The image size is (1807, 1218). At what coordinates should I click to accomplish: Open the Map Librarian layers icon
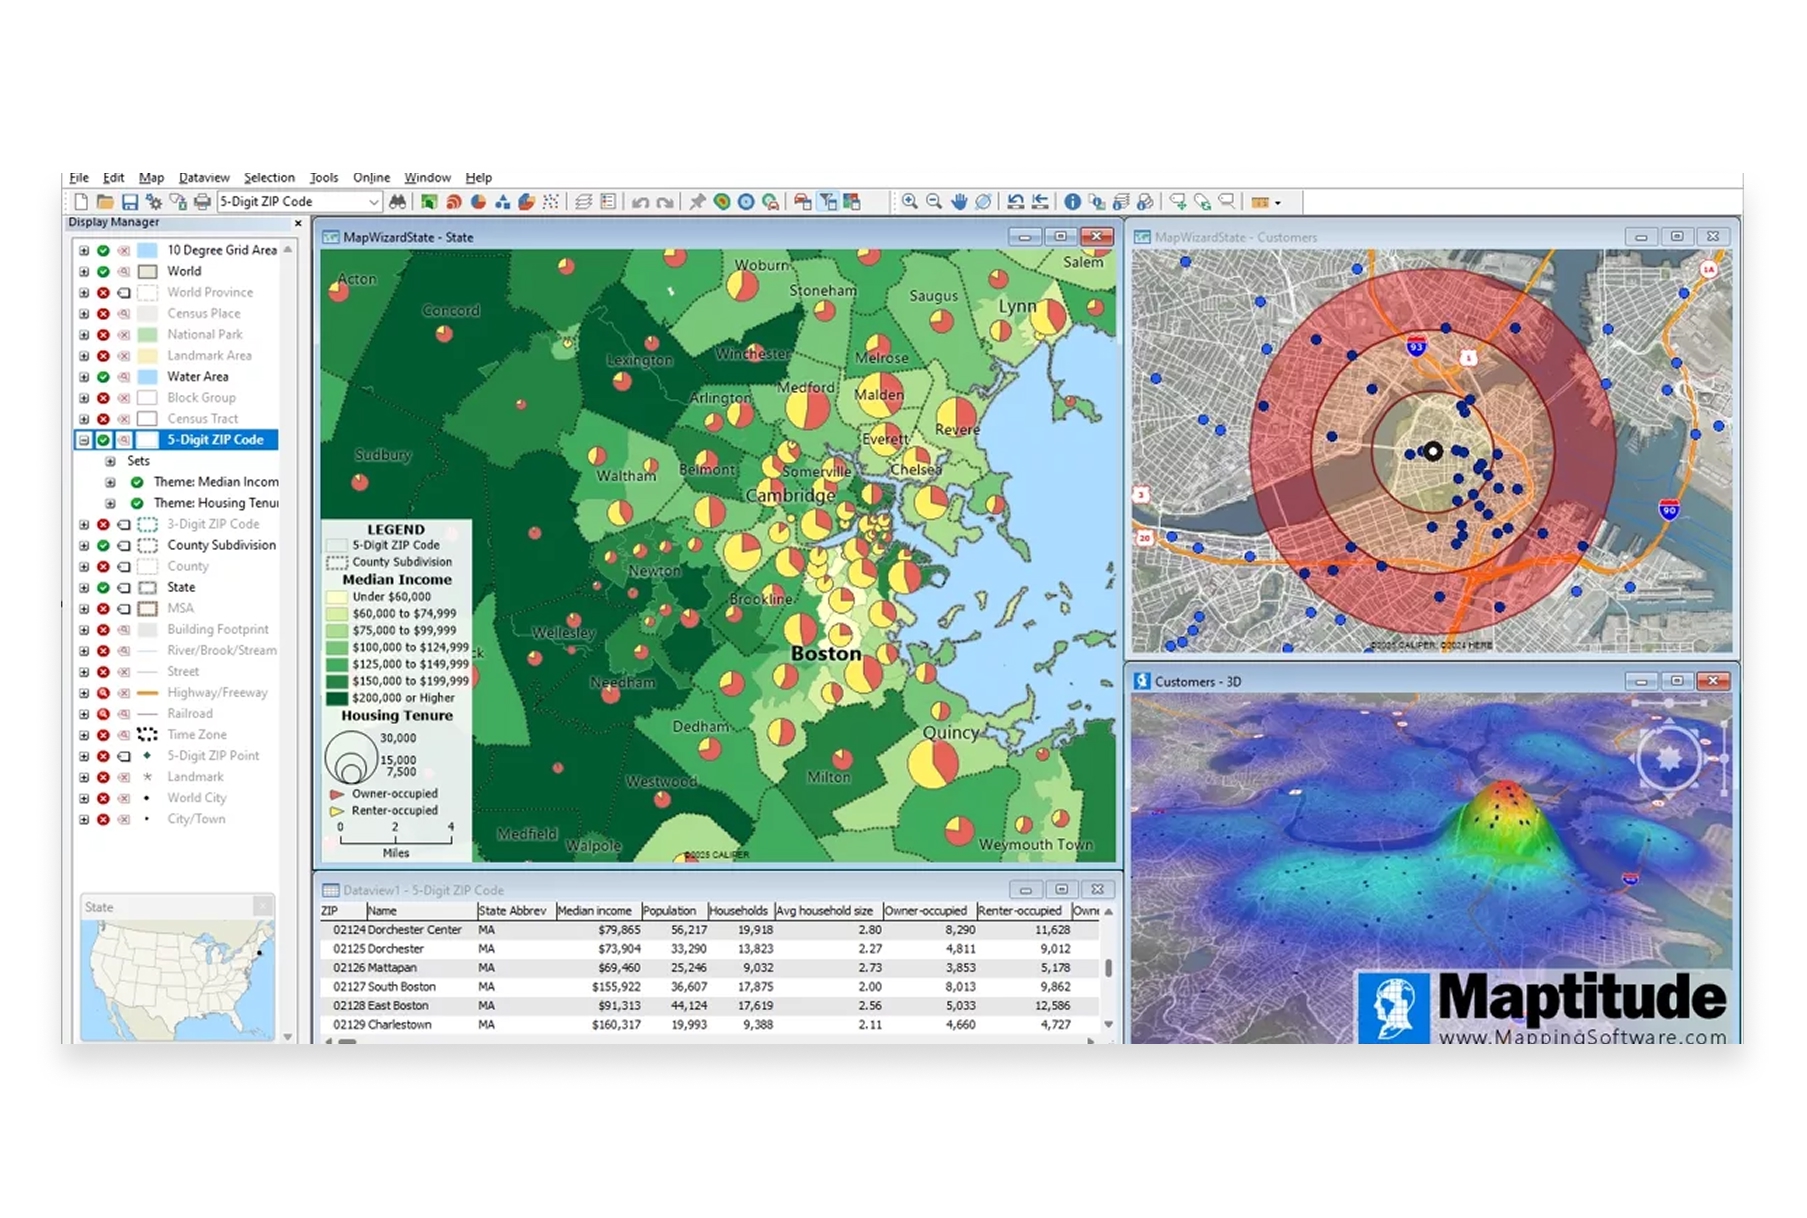pos(585,201)
